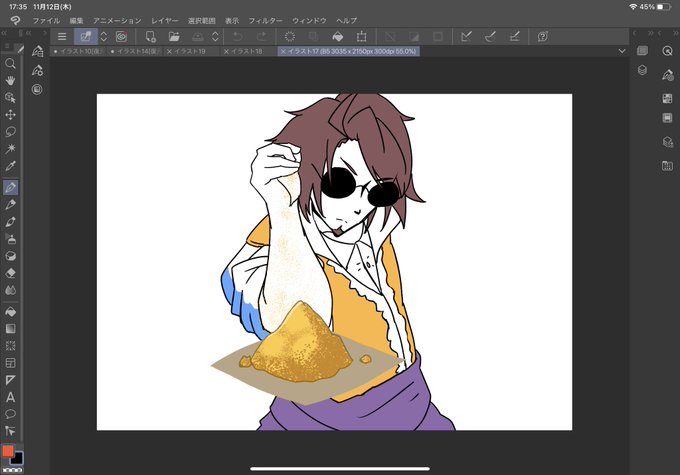Select the Hand move tool
This screenshot has width=680, height=475.
(10, 80)
